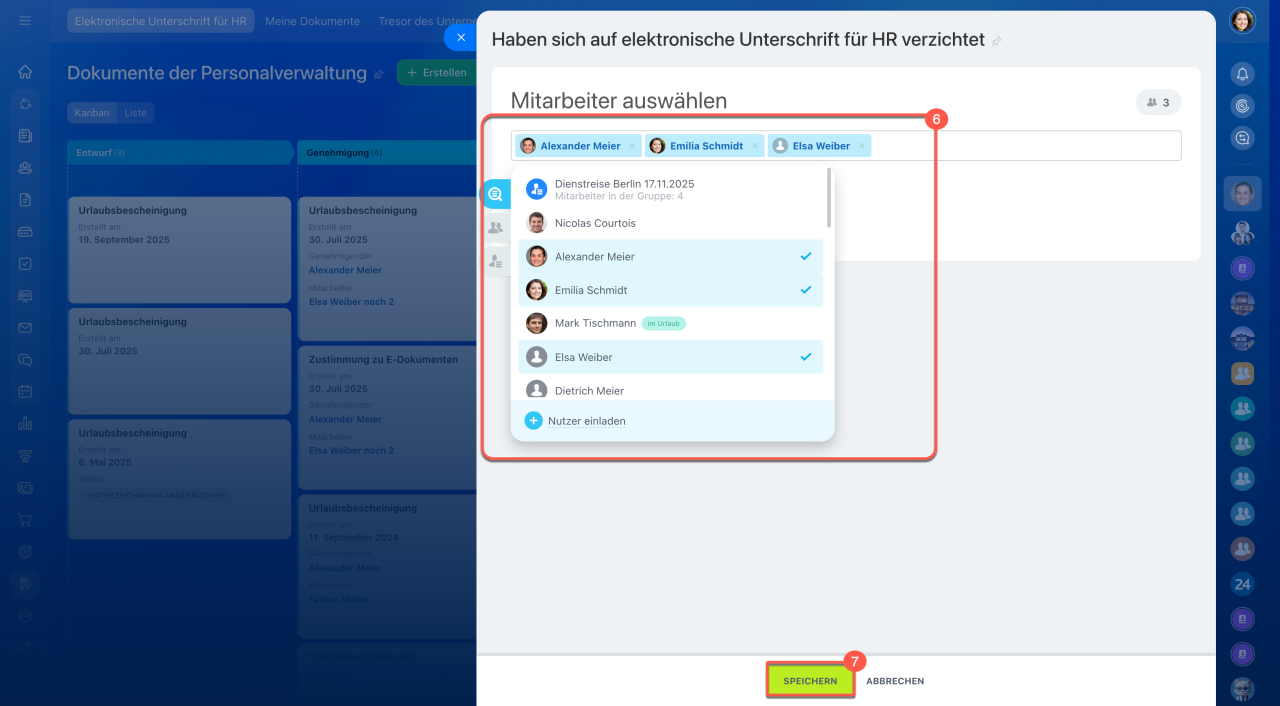This screenshot has height=706, width=1280.
Task: Switch to Kanban view
Action: (x=92, y=113)
